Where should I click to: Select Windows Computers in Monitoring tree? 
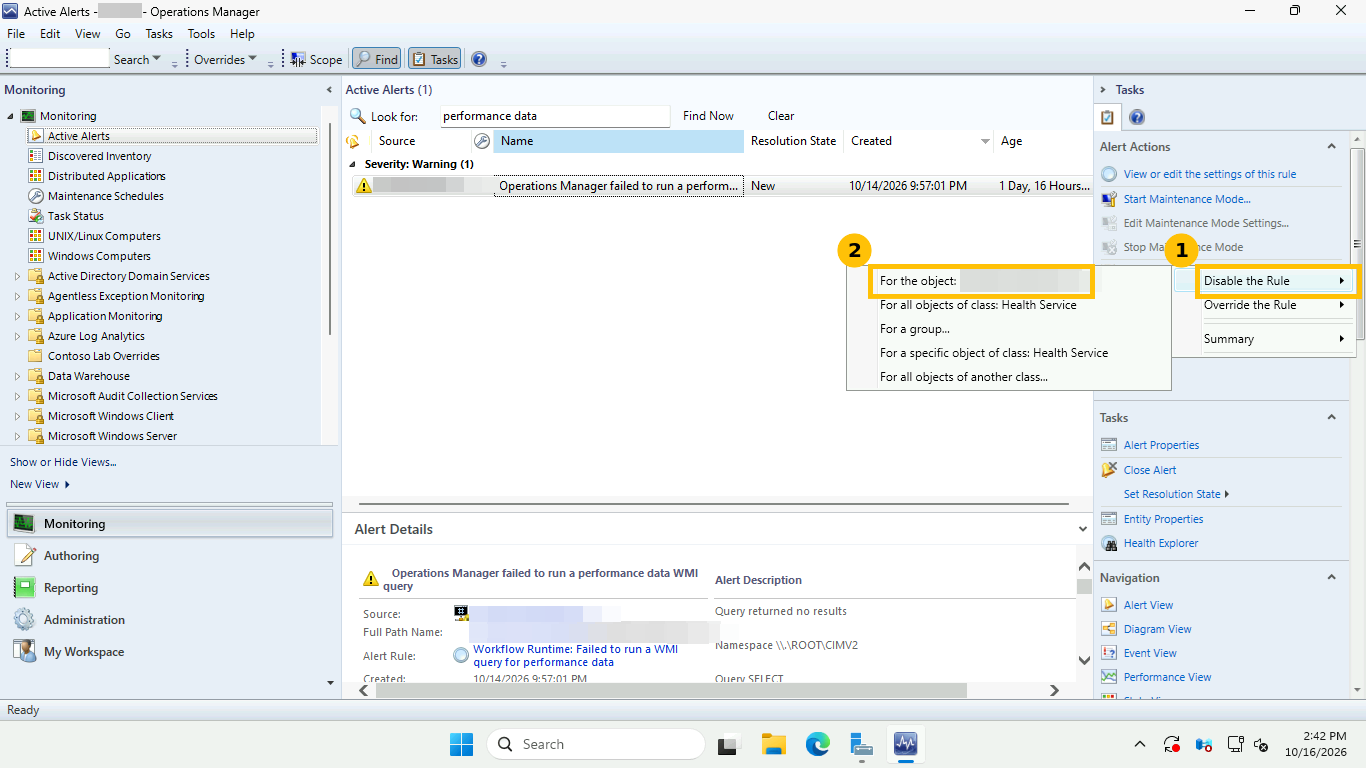coord(99,256)
